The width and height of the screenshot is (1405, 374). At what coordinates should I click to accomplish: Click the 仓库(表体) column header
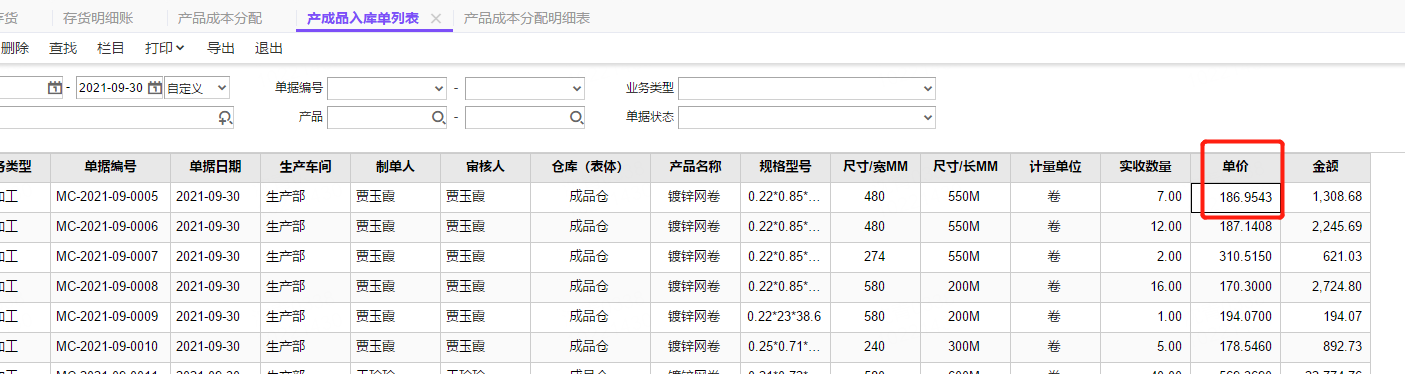coord(590,167)
